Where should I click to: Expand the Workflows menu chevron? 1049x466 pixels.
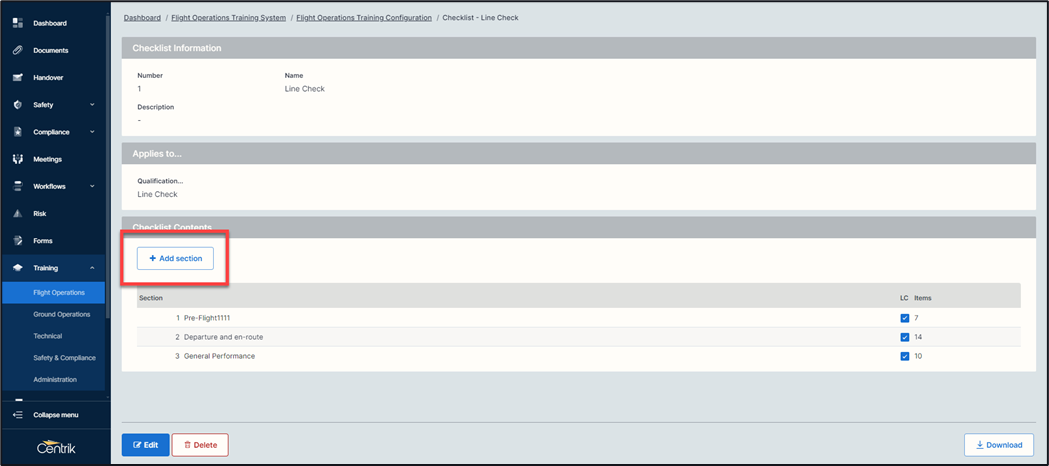92,187
